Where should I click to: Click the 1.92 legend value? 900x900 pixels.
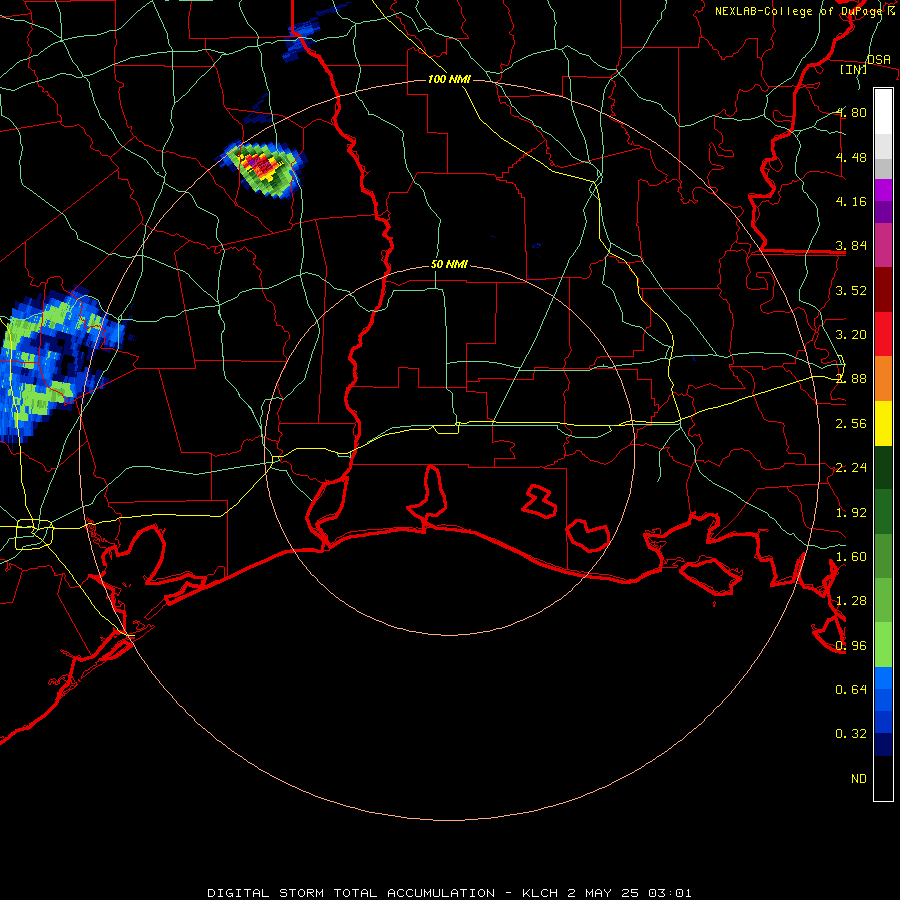click(851, 513)
